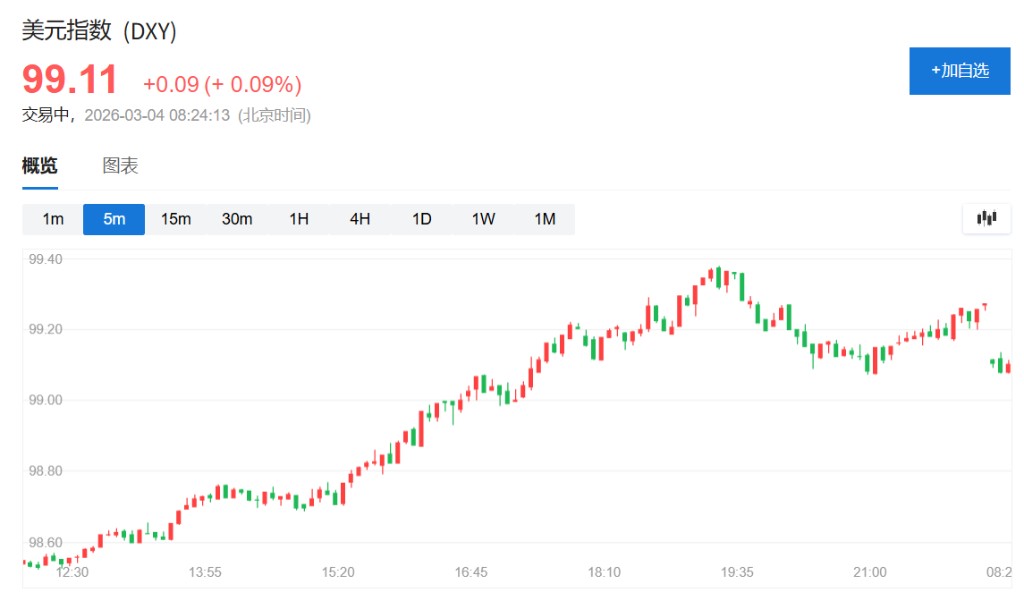
Task: Add DXY to watchlist with 加自选
Action: point(959,71)
